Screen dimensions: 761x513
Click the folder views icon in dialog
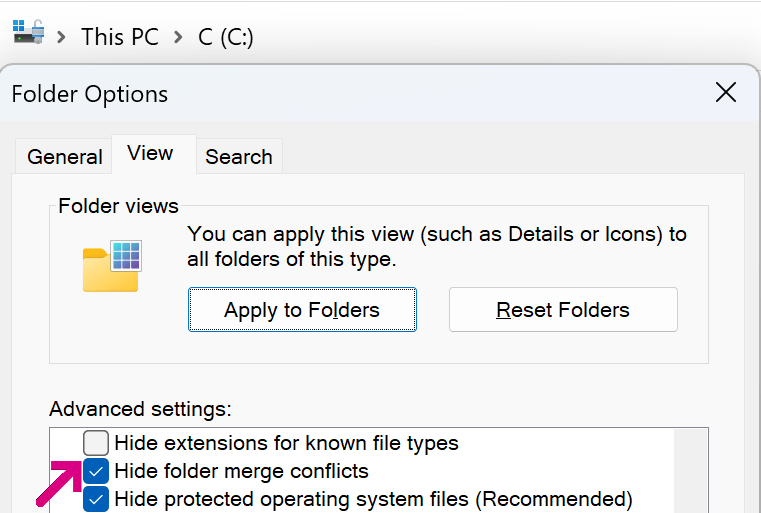111,265
